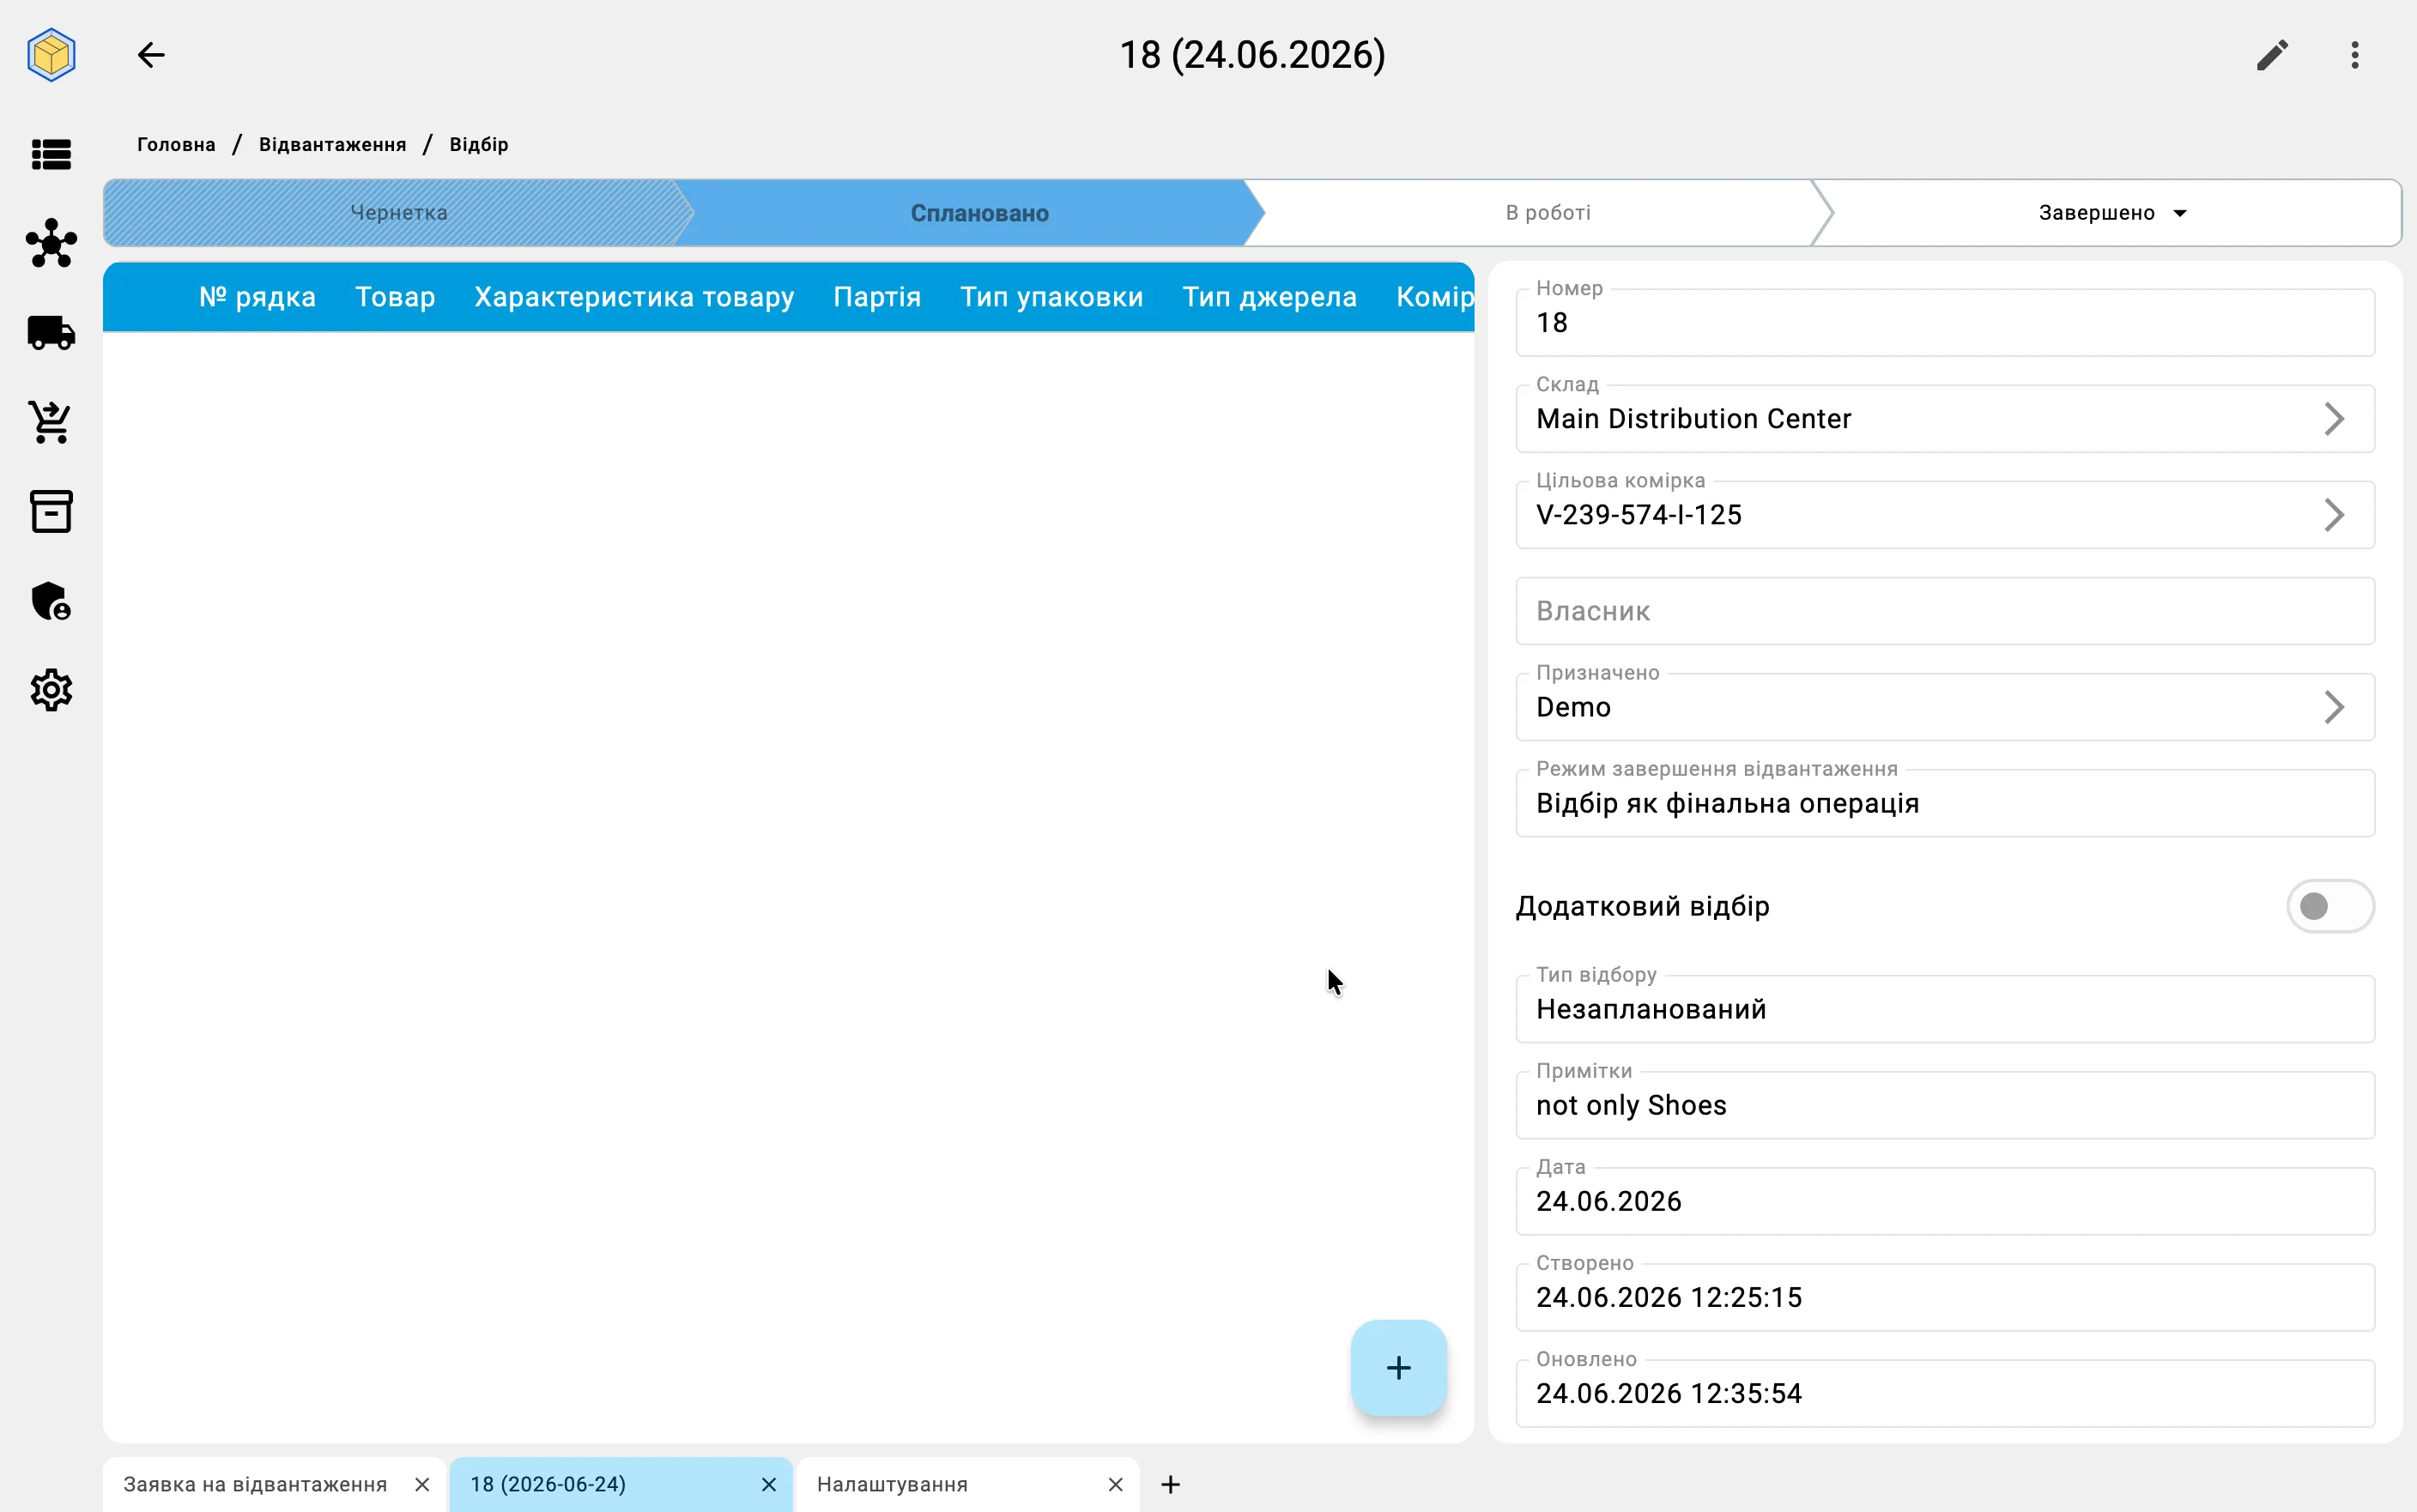Click the Товар column header
This screenshot has width=2417, height=1512.
click(395, 297)
